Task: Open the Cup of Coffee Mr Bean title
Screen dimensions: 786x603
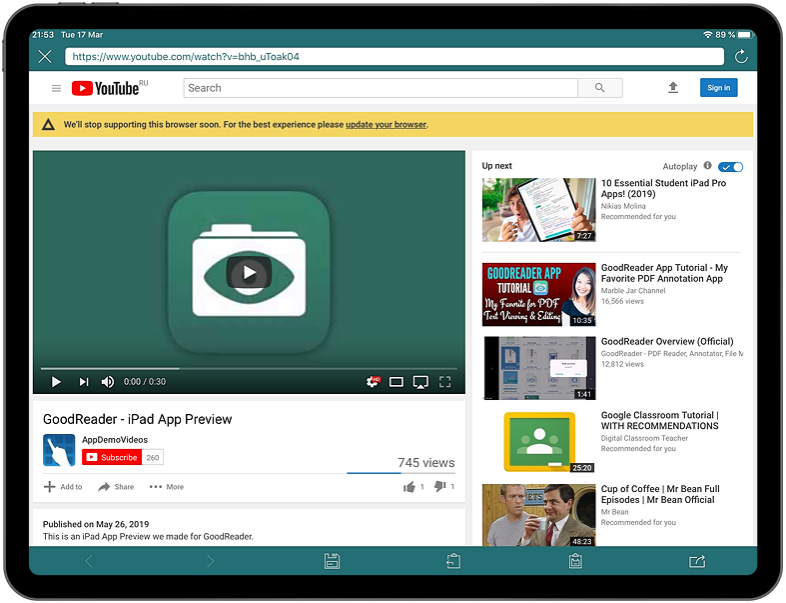Action: coord(660,494)
